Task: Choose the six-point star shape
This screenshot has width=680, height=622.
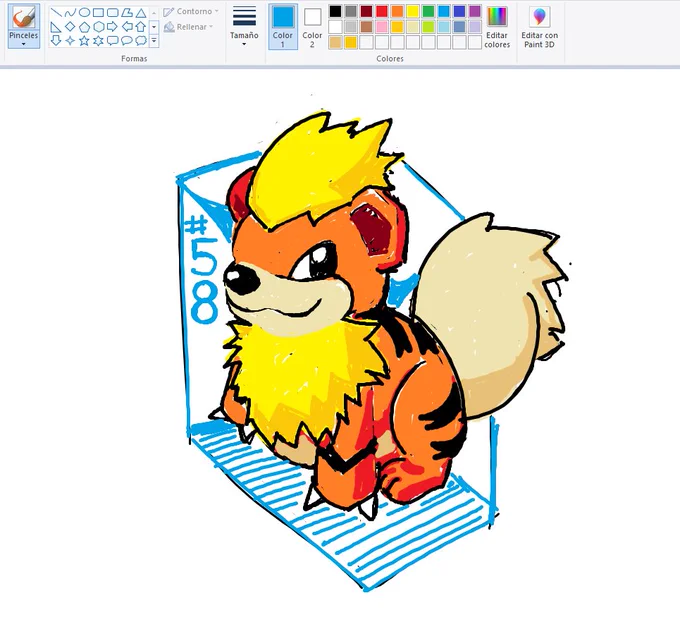Action: (x=98, y=41)
